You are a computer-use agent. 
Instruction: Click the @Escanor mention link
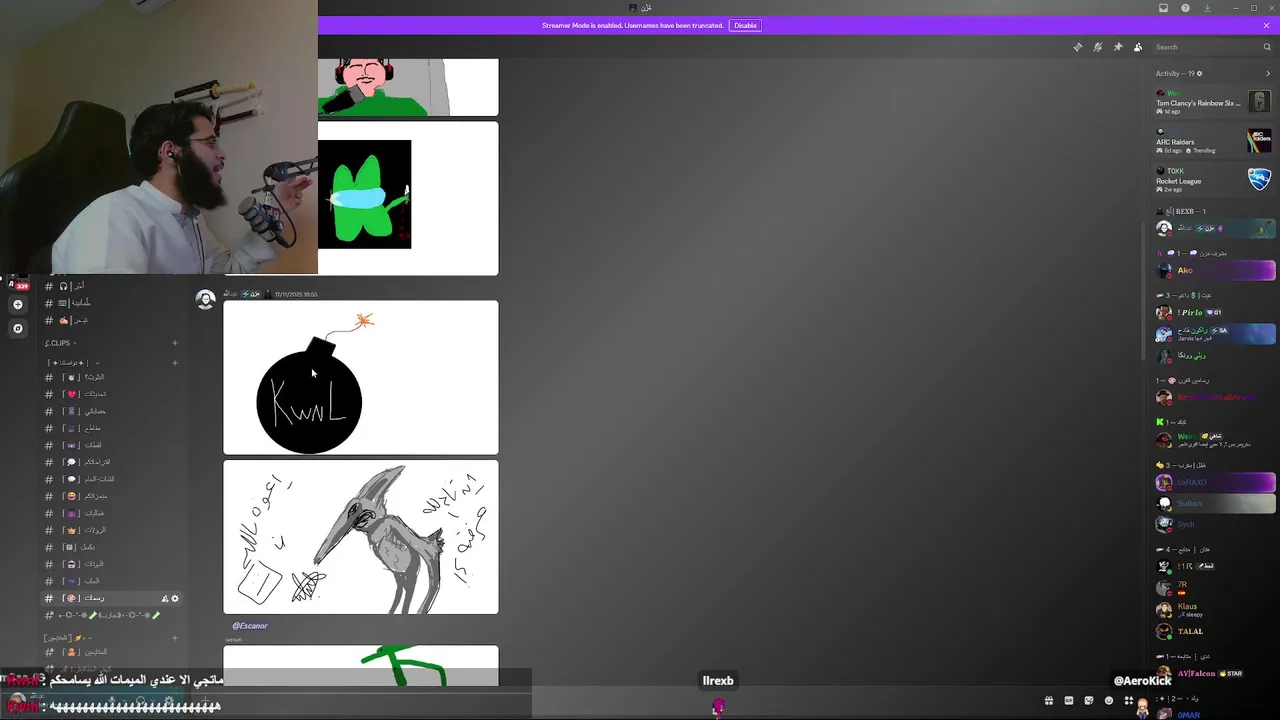coord(250,626)
